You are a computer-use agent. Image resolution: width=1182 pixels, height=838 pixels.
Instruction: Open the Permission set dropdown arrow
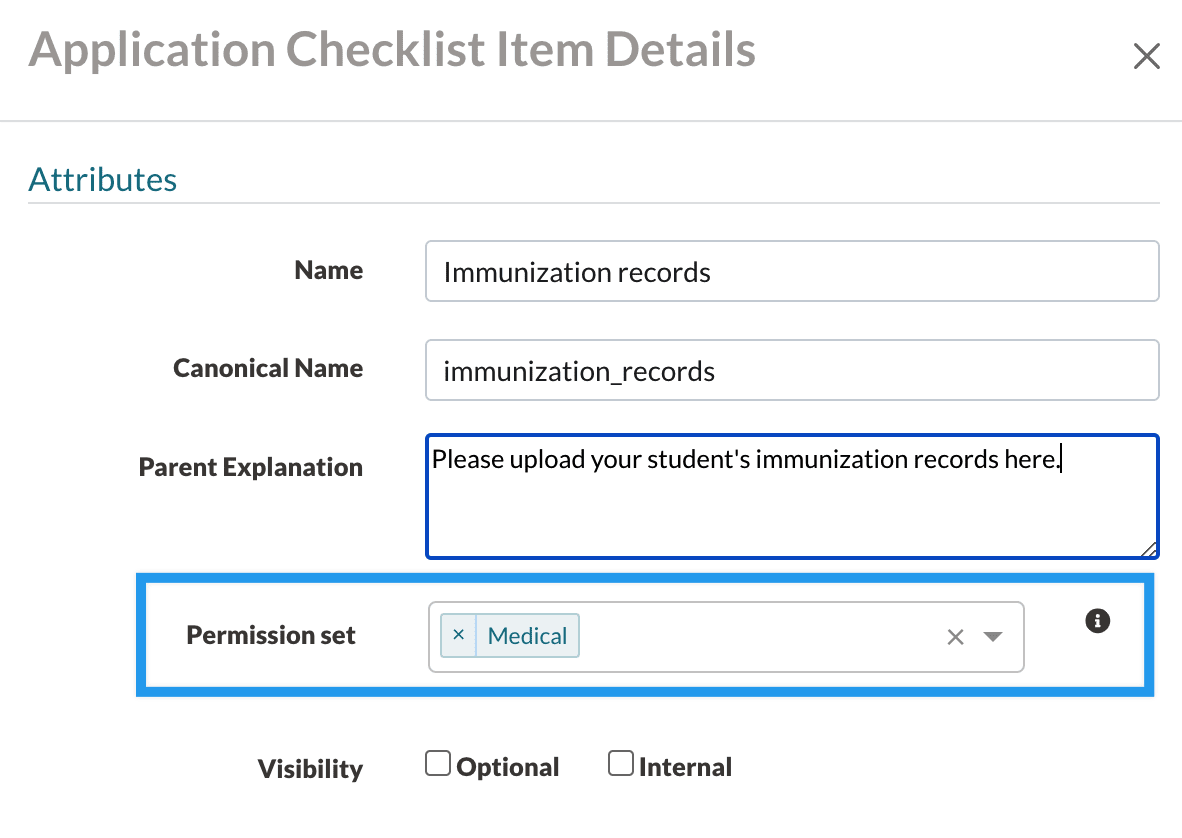(x=992, y=637)
